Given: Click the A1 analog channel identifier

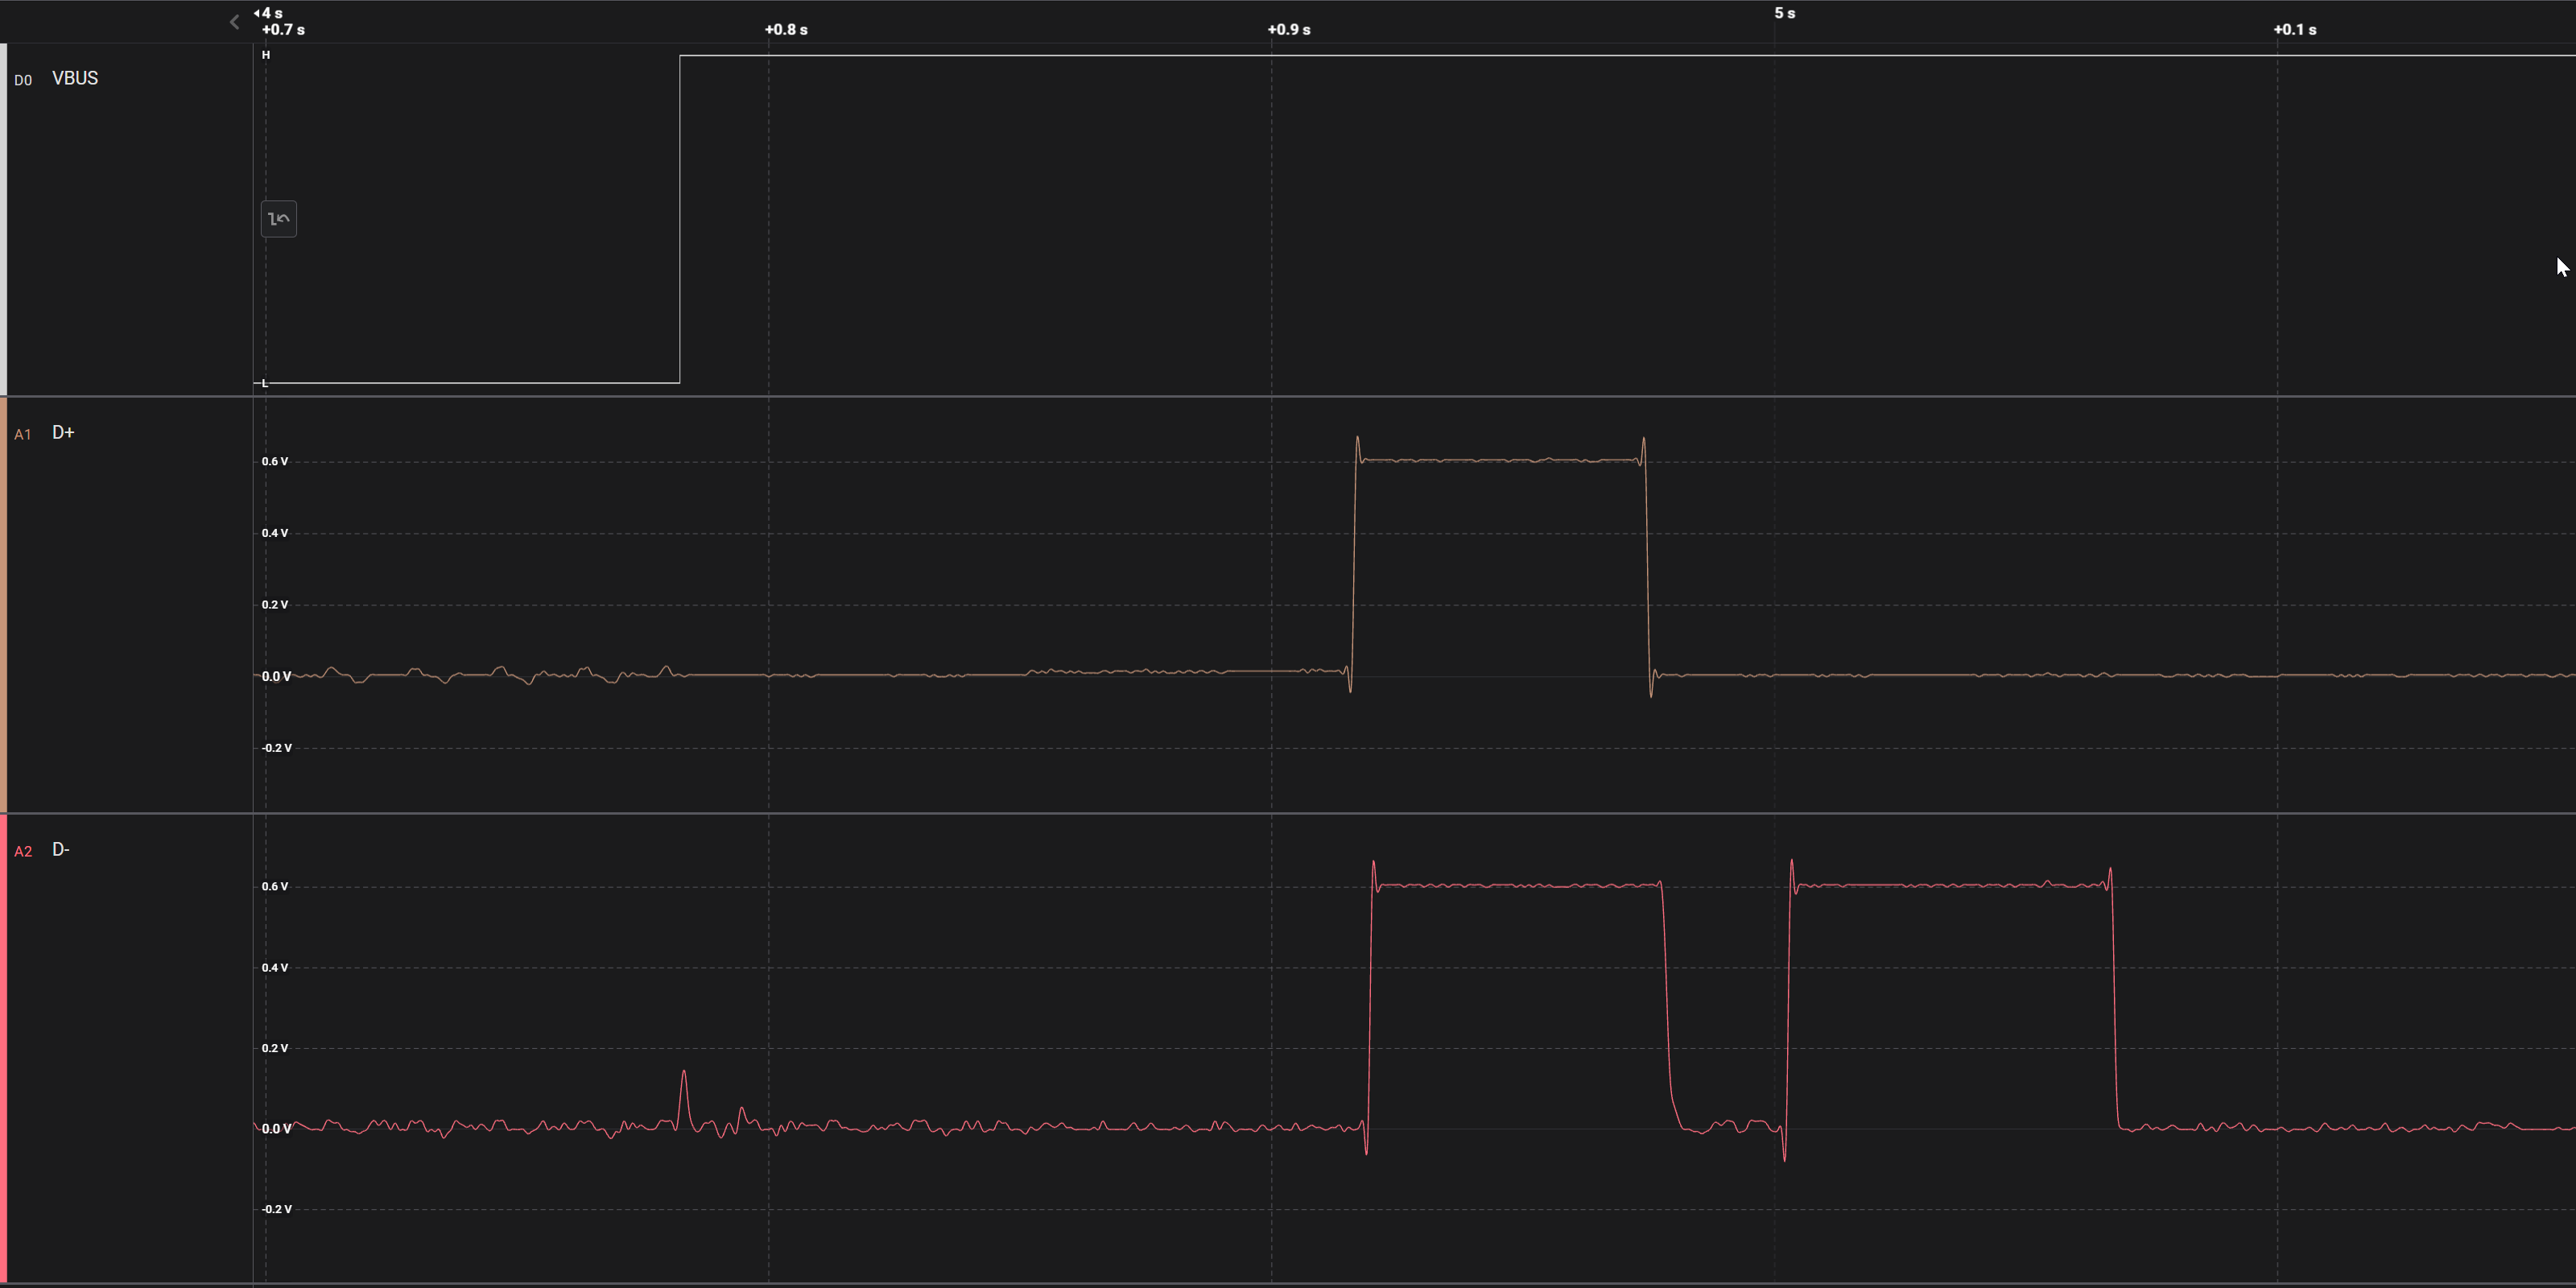Looking at the screenshot, I should 23,433.
